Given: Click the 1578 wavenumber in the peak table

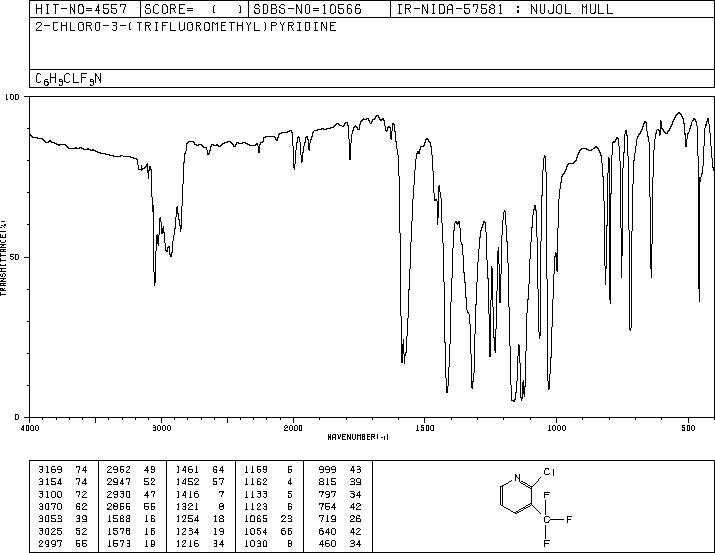Looking at the screenshot, I should coord(119,531).
